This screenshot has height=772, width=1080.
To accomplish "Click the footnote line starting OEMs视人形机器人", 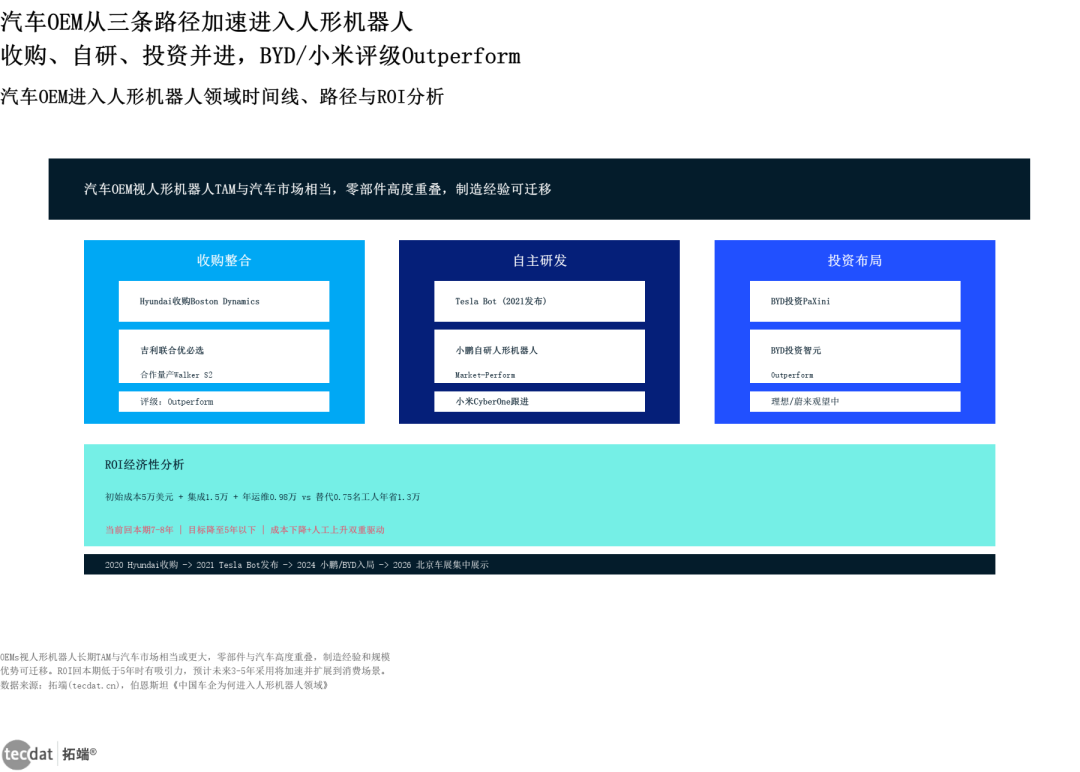I will coord(195,657).
